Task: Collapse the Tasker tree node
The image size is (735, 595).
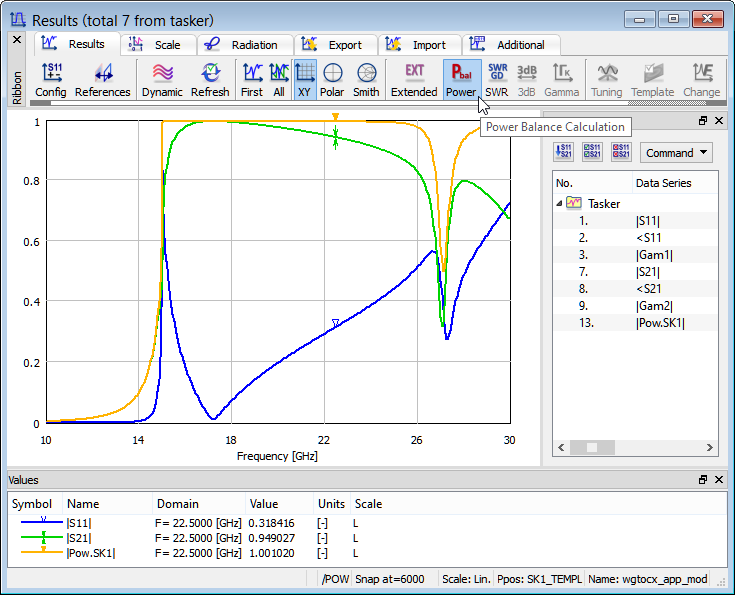Action: coord(560,203)
